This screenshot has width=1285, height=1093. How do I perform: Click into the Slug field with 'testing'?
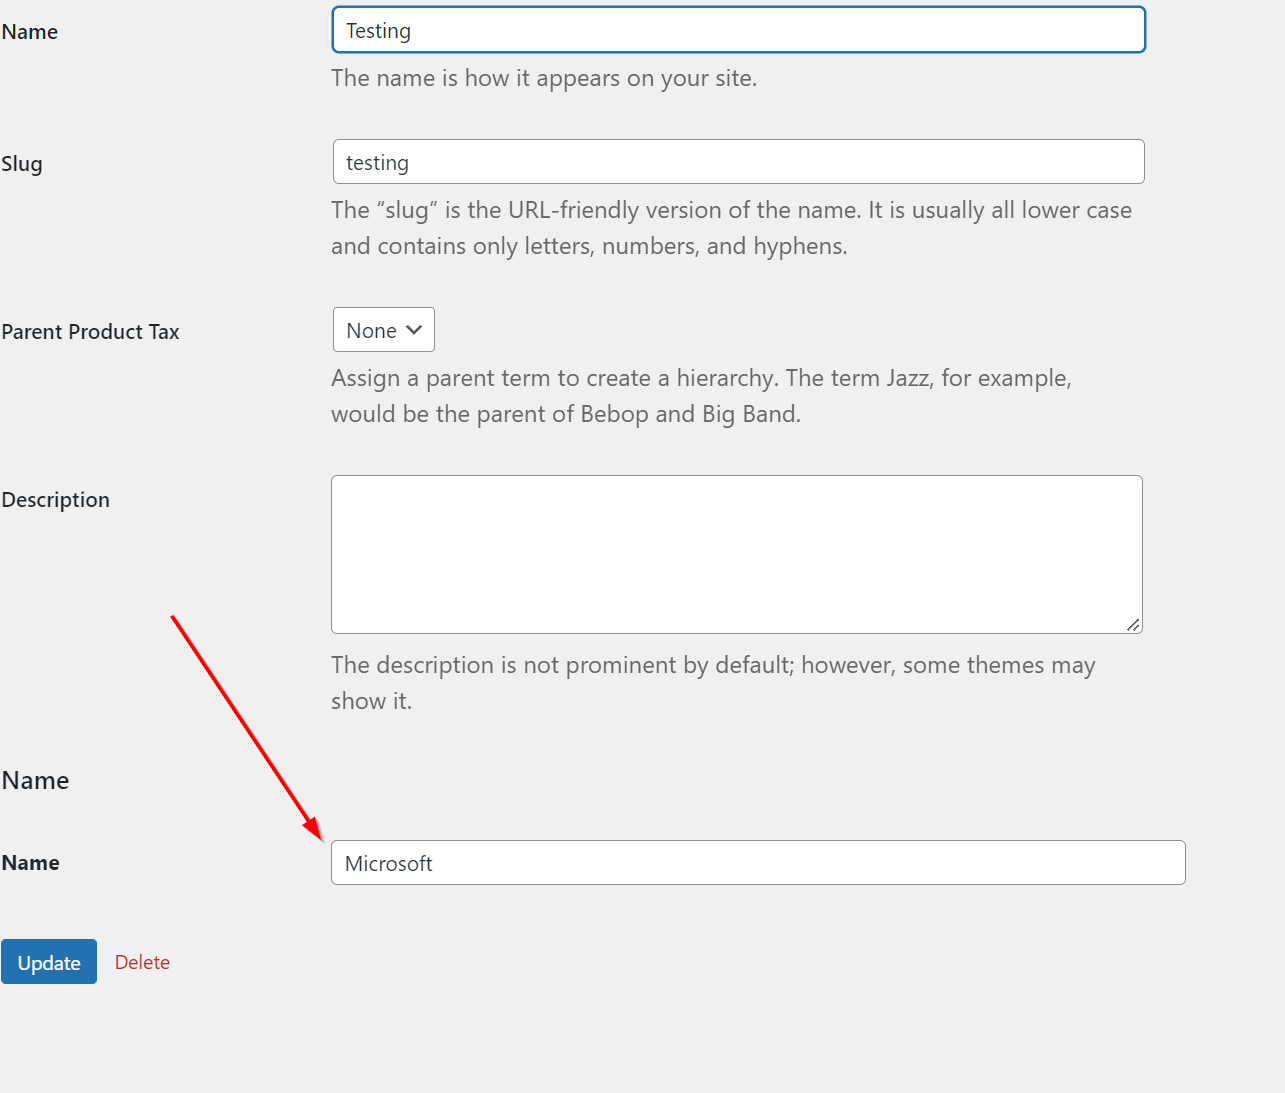click(x=738, y=162)
